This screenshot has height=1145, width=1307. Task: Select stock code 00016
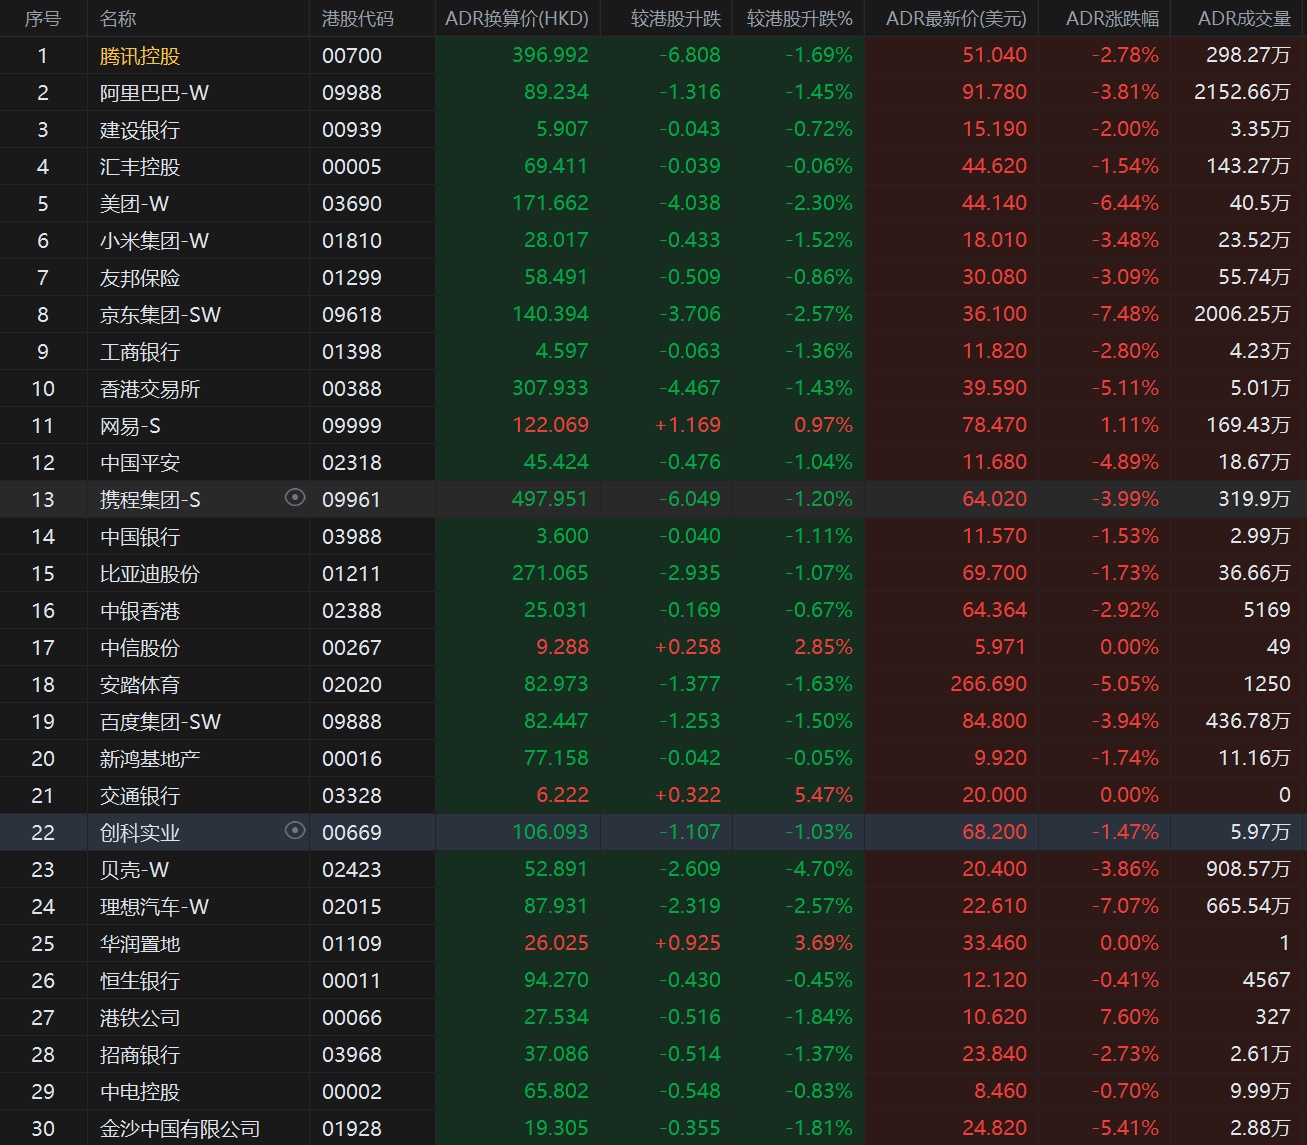point(352,759)
